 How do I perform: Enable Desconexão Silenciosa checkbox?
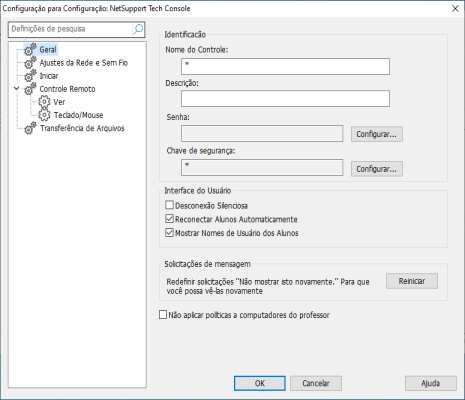coord(170,205)
